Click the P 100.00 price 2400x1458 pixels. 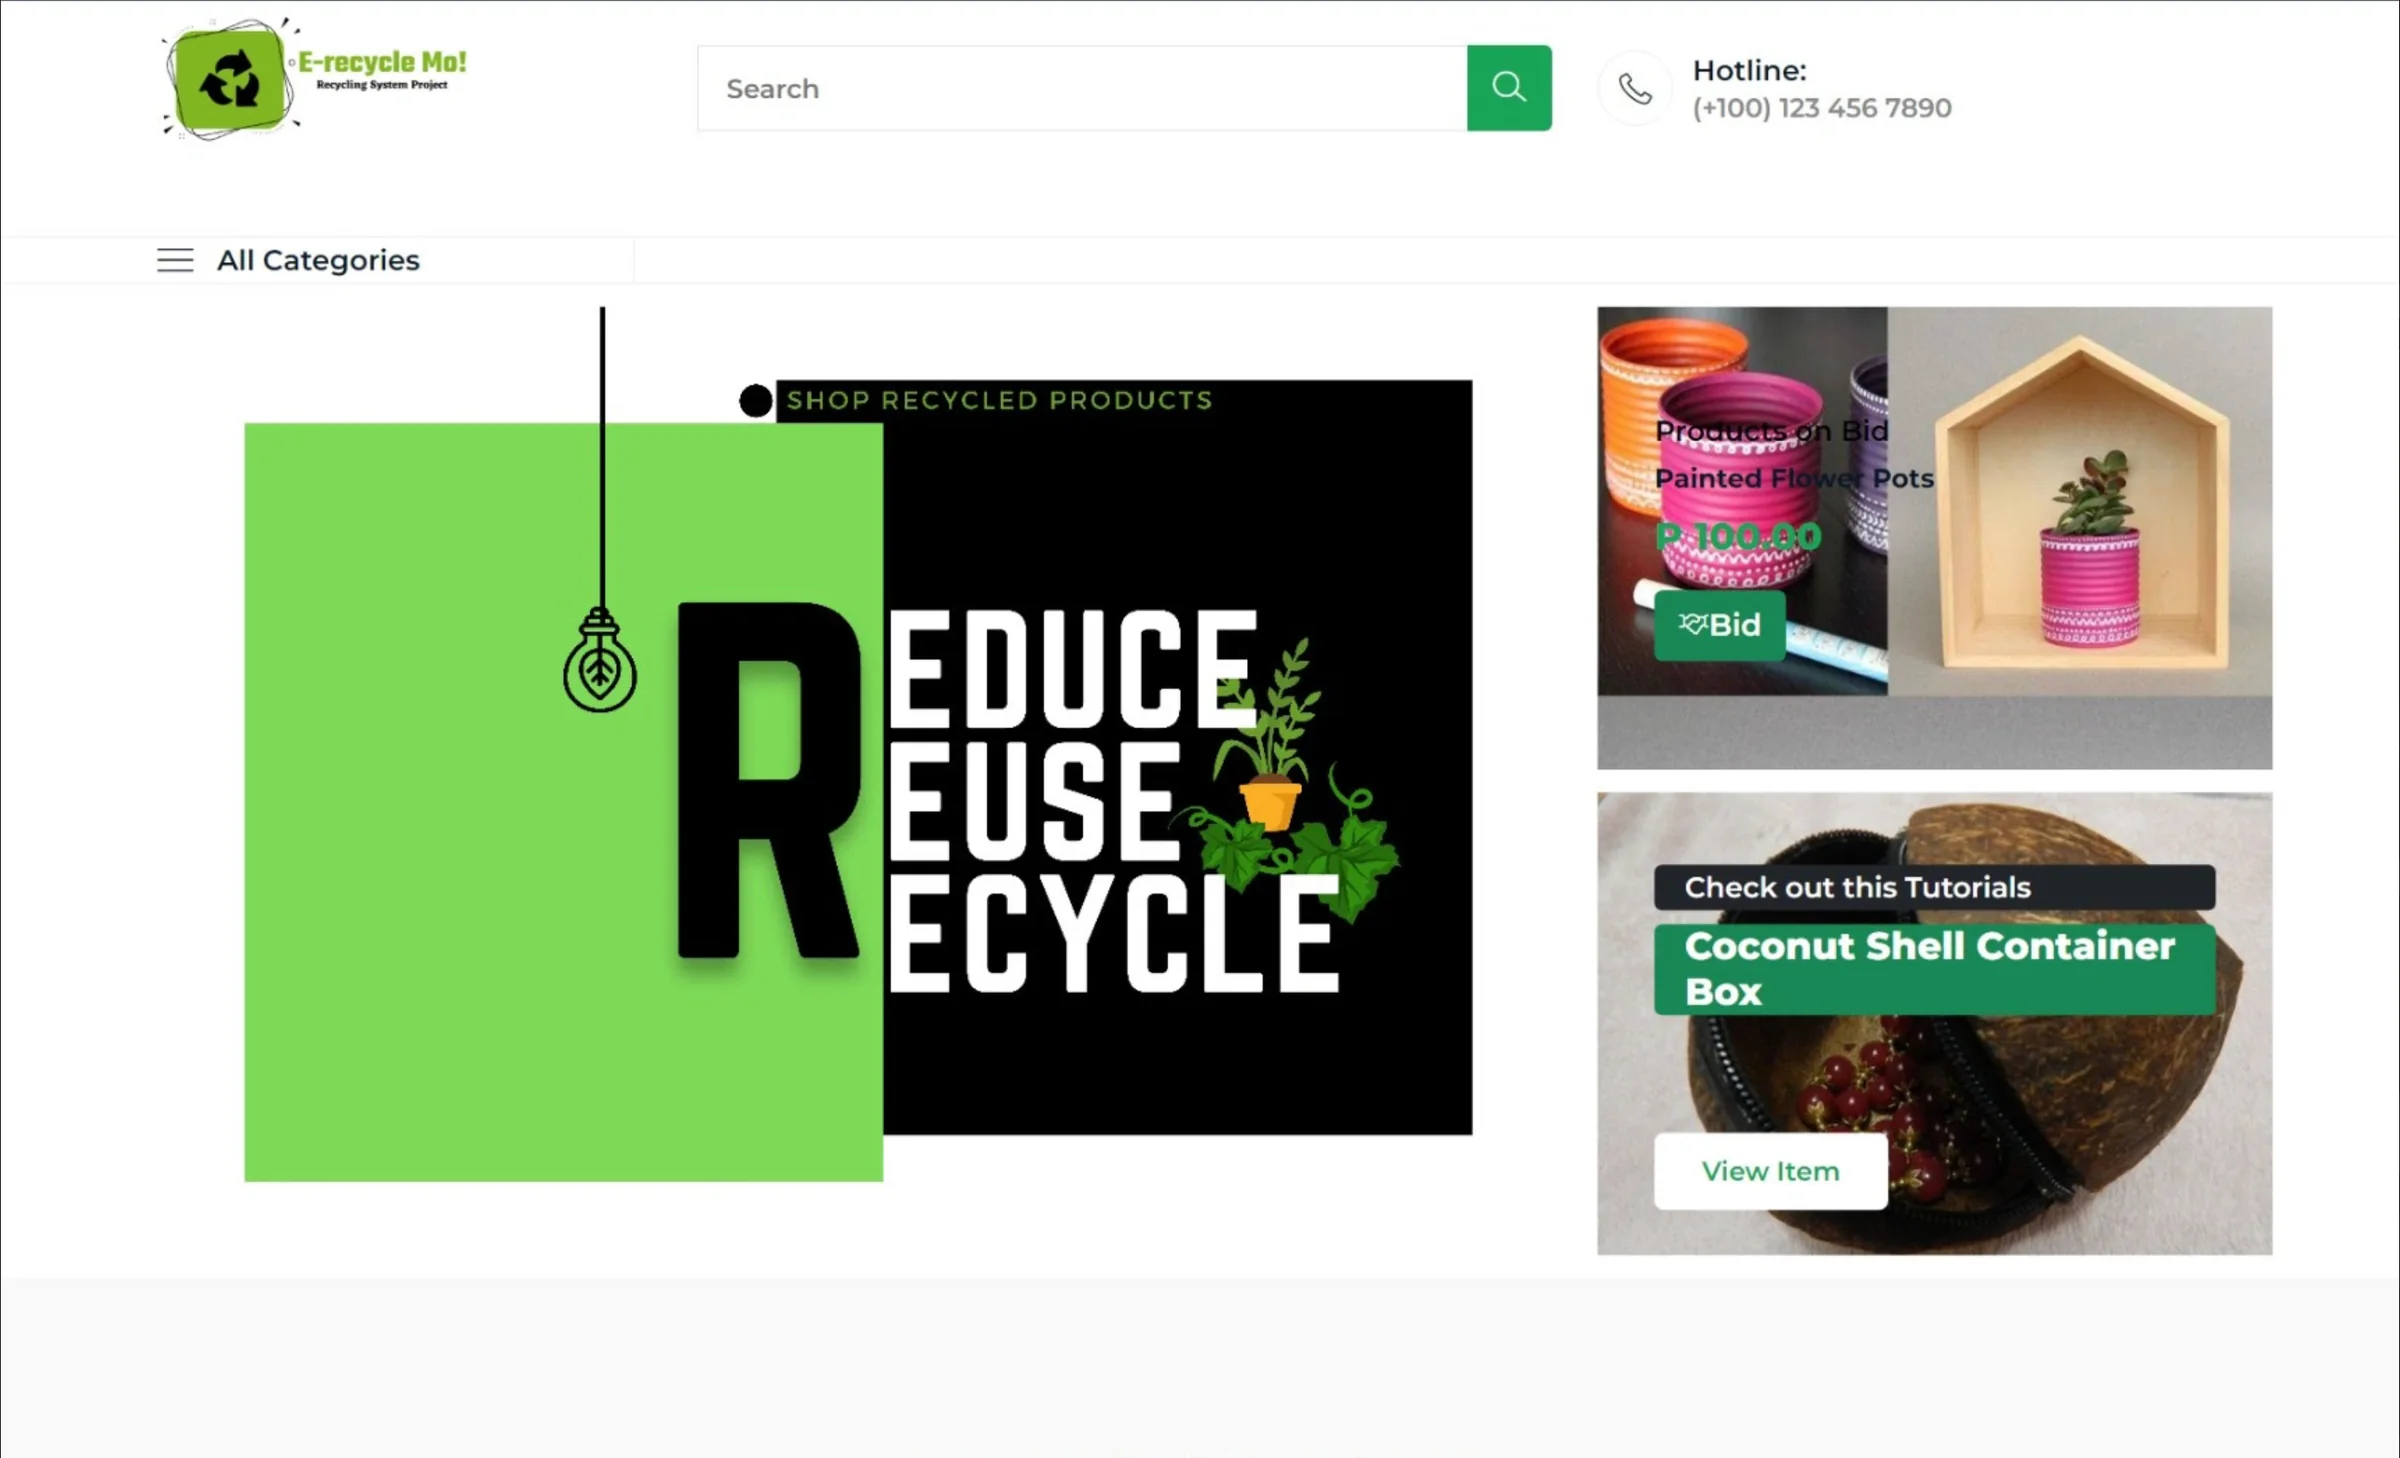[1738, 536]
